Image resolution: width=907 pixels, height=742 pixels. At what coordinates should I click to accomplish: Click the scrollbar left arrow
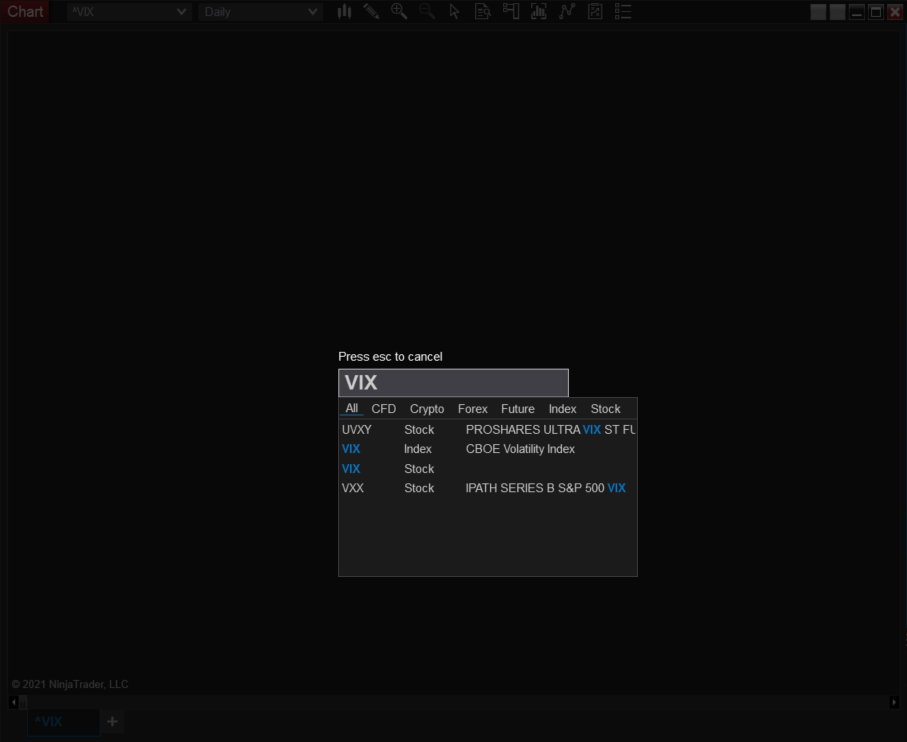(13, 702)
